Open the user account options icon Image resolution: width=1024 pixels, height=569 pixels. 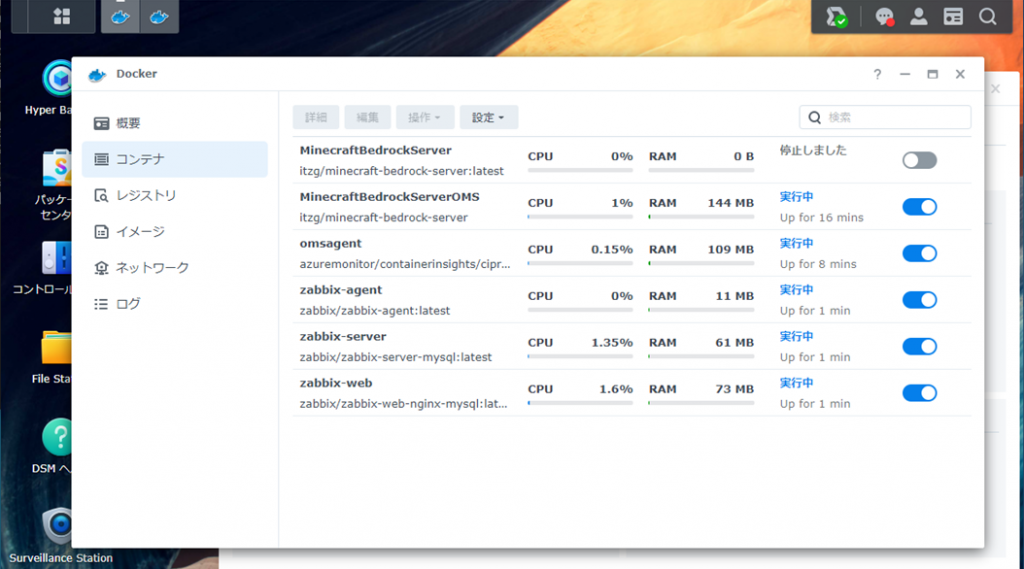pos(919,16)
